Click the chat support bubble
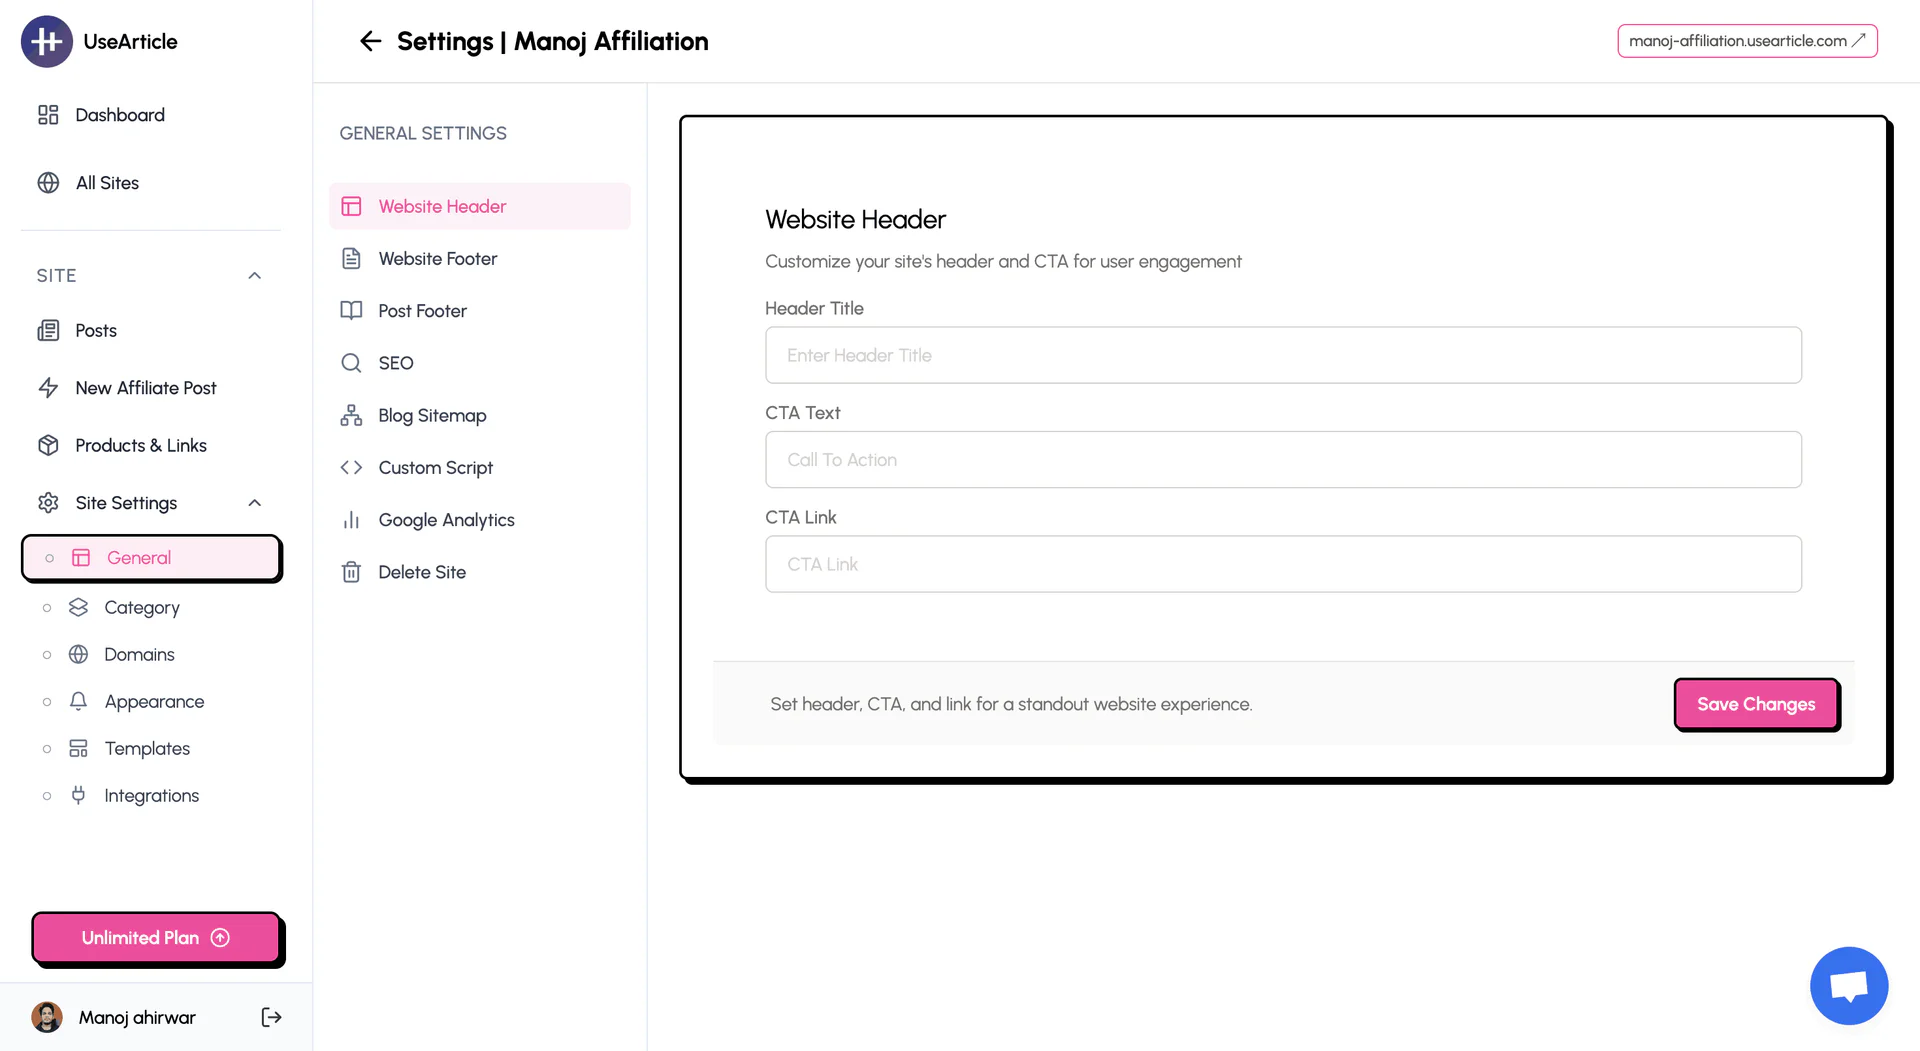Image resolution: width=1920 pixels, height=1051 pixels. pyautogui.click(x=1848, y=985)
